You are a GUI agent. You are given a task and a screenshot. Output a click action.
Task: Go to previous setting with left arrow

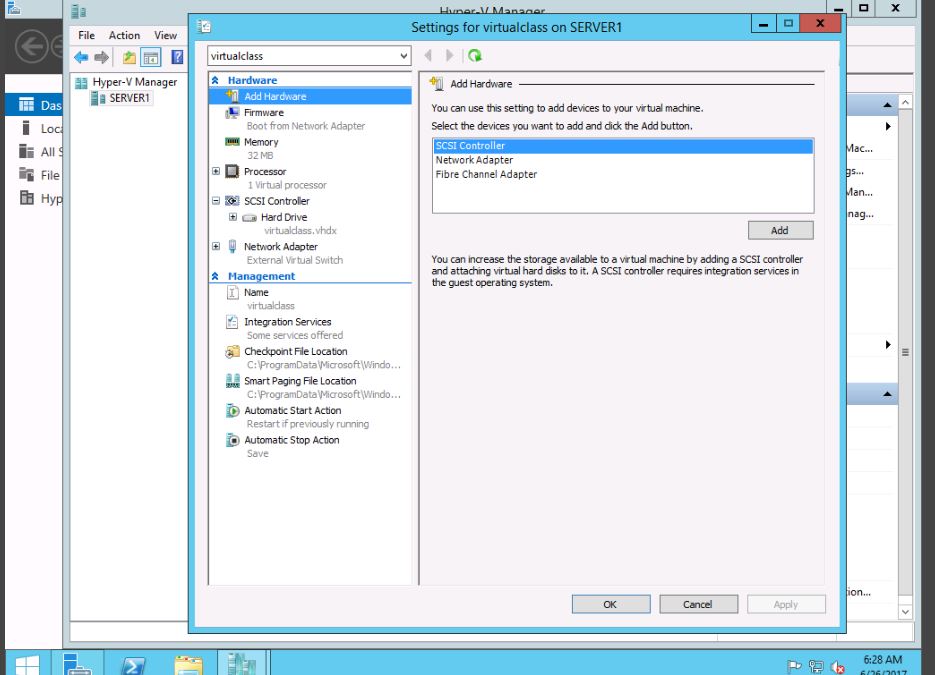(x=428, y=55)
